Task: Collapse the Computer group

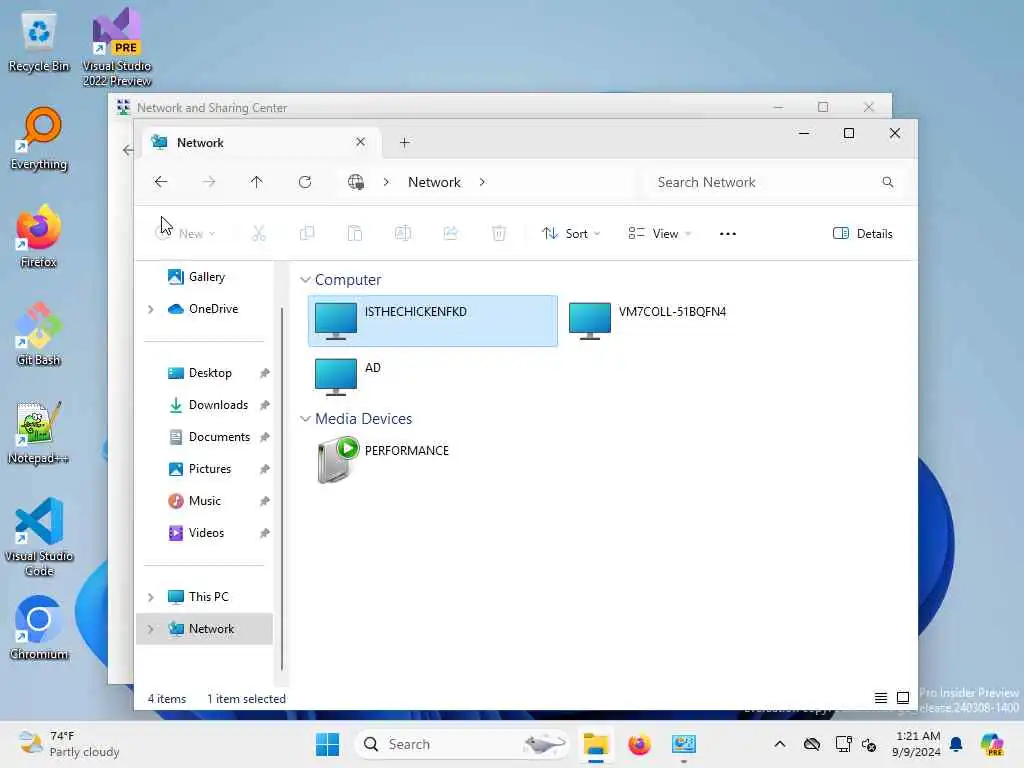Action: 305,280
